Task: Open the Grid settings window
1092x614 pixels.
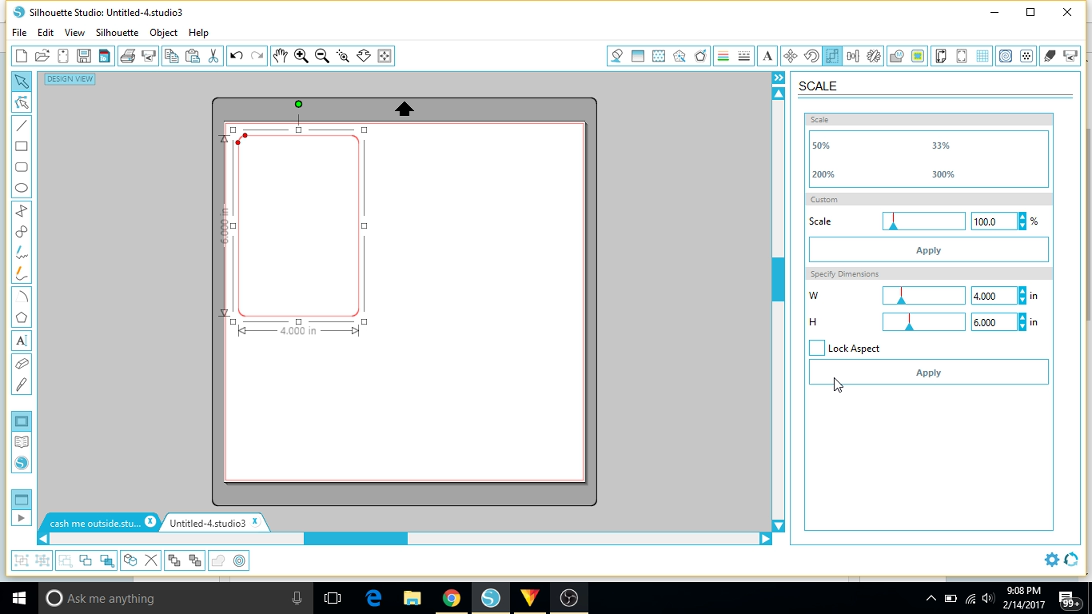Action: tap(982, 56)
